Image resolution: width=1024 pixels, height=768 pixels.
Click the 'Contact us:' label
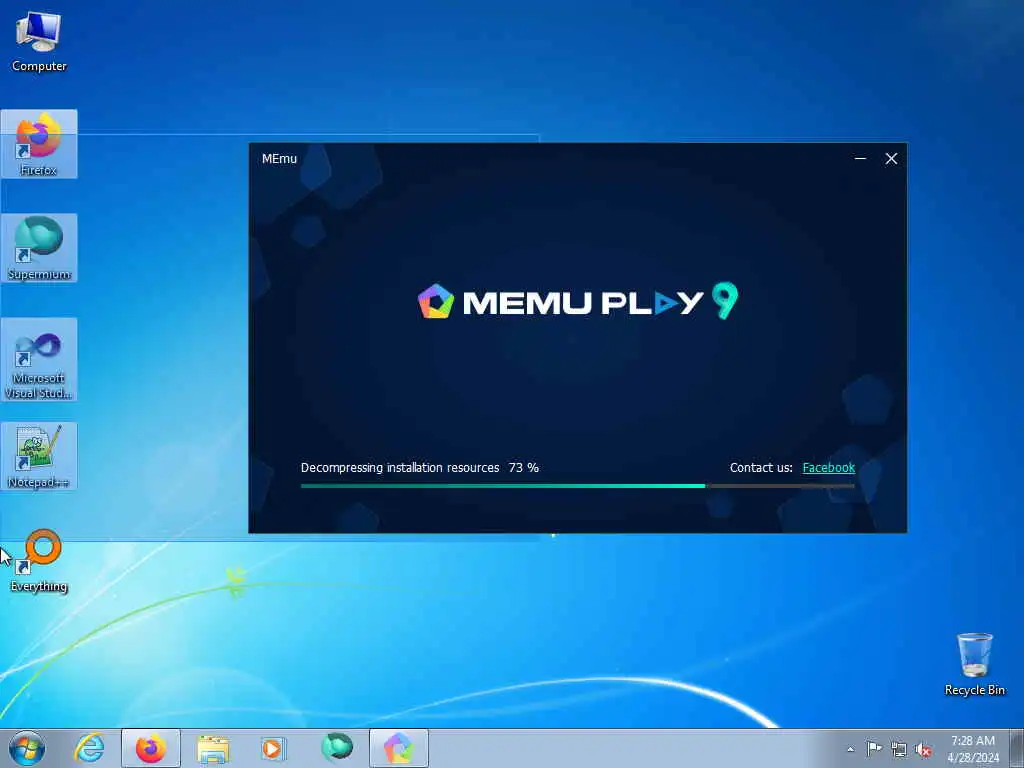point(761,468)
